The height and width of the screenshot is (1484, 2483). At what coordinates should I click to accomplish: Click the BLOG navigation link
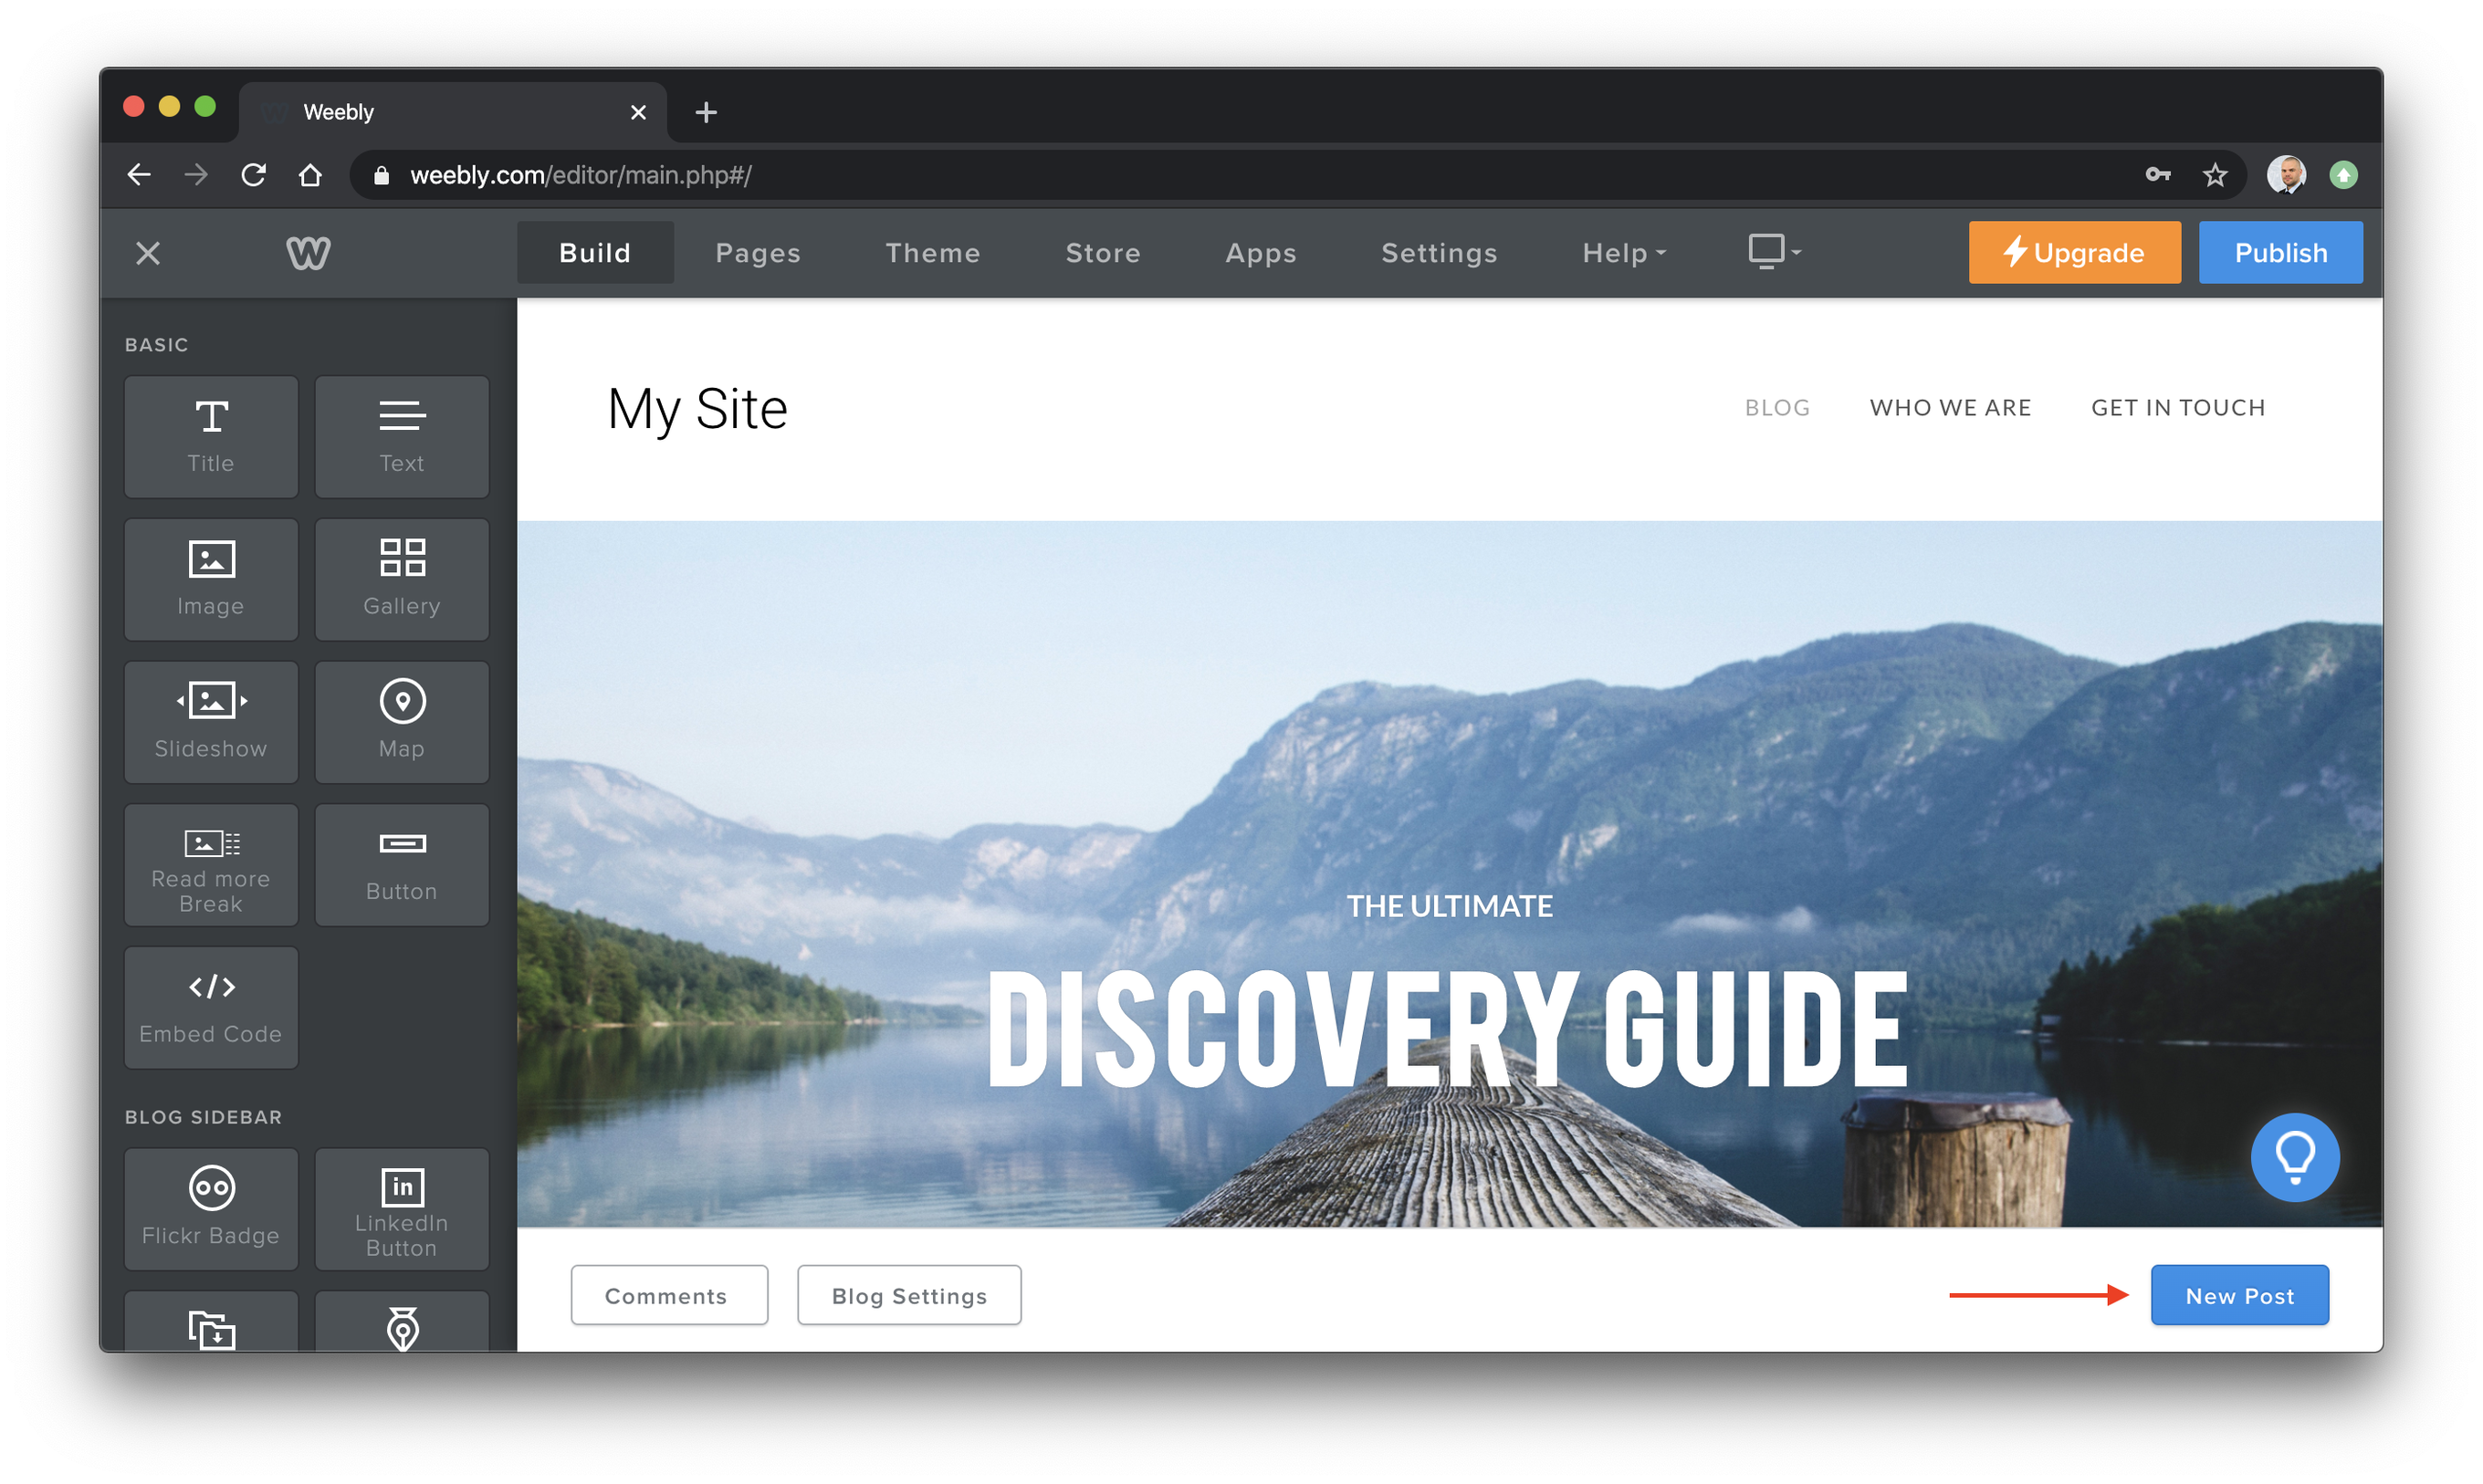1777,408
